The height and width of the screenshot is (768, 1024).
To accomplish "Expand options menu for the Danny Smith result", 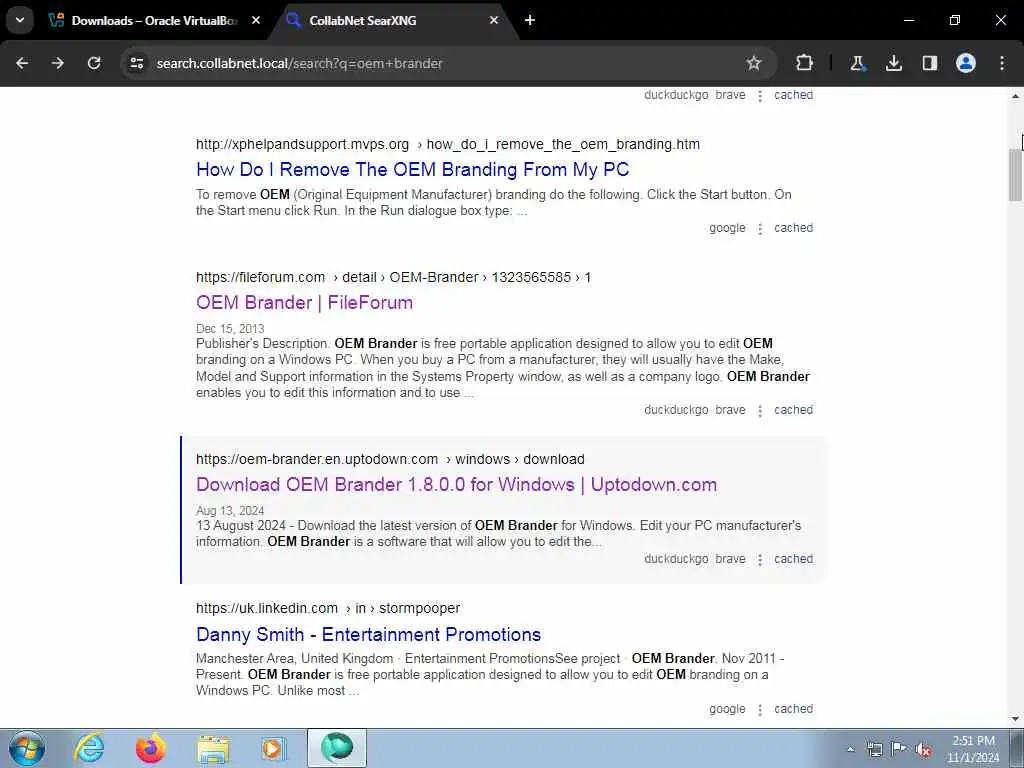I will (x=760, y=710).
